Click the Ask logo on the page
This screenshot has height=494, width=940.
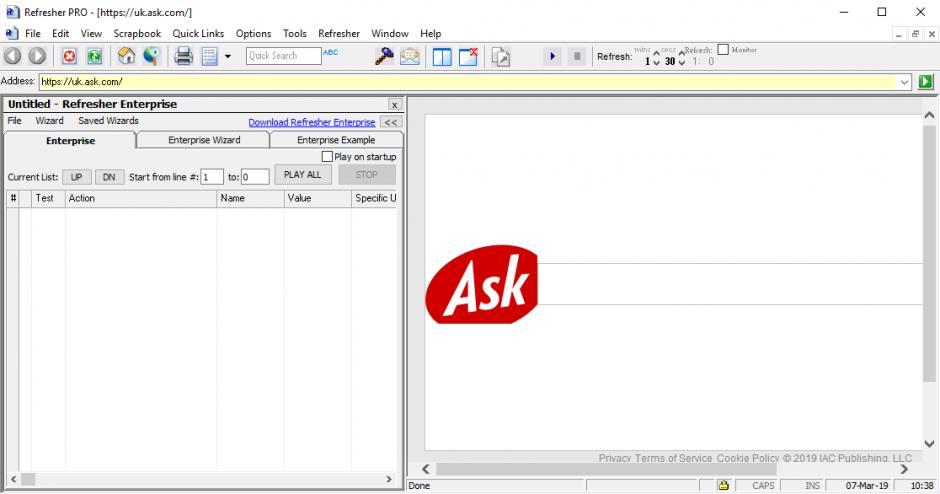coord(481,284)
